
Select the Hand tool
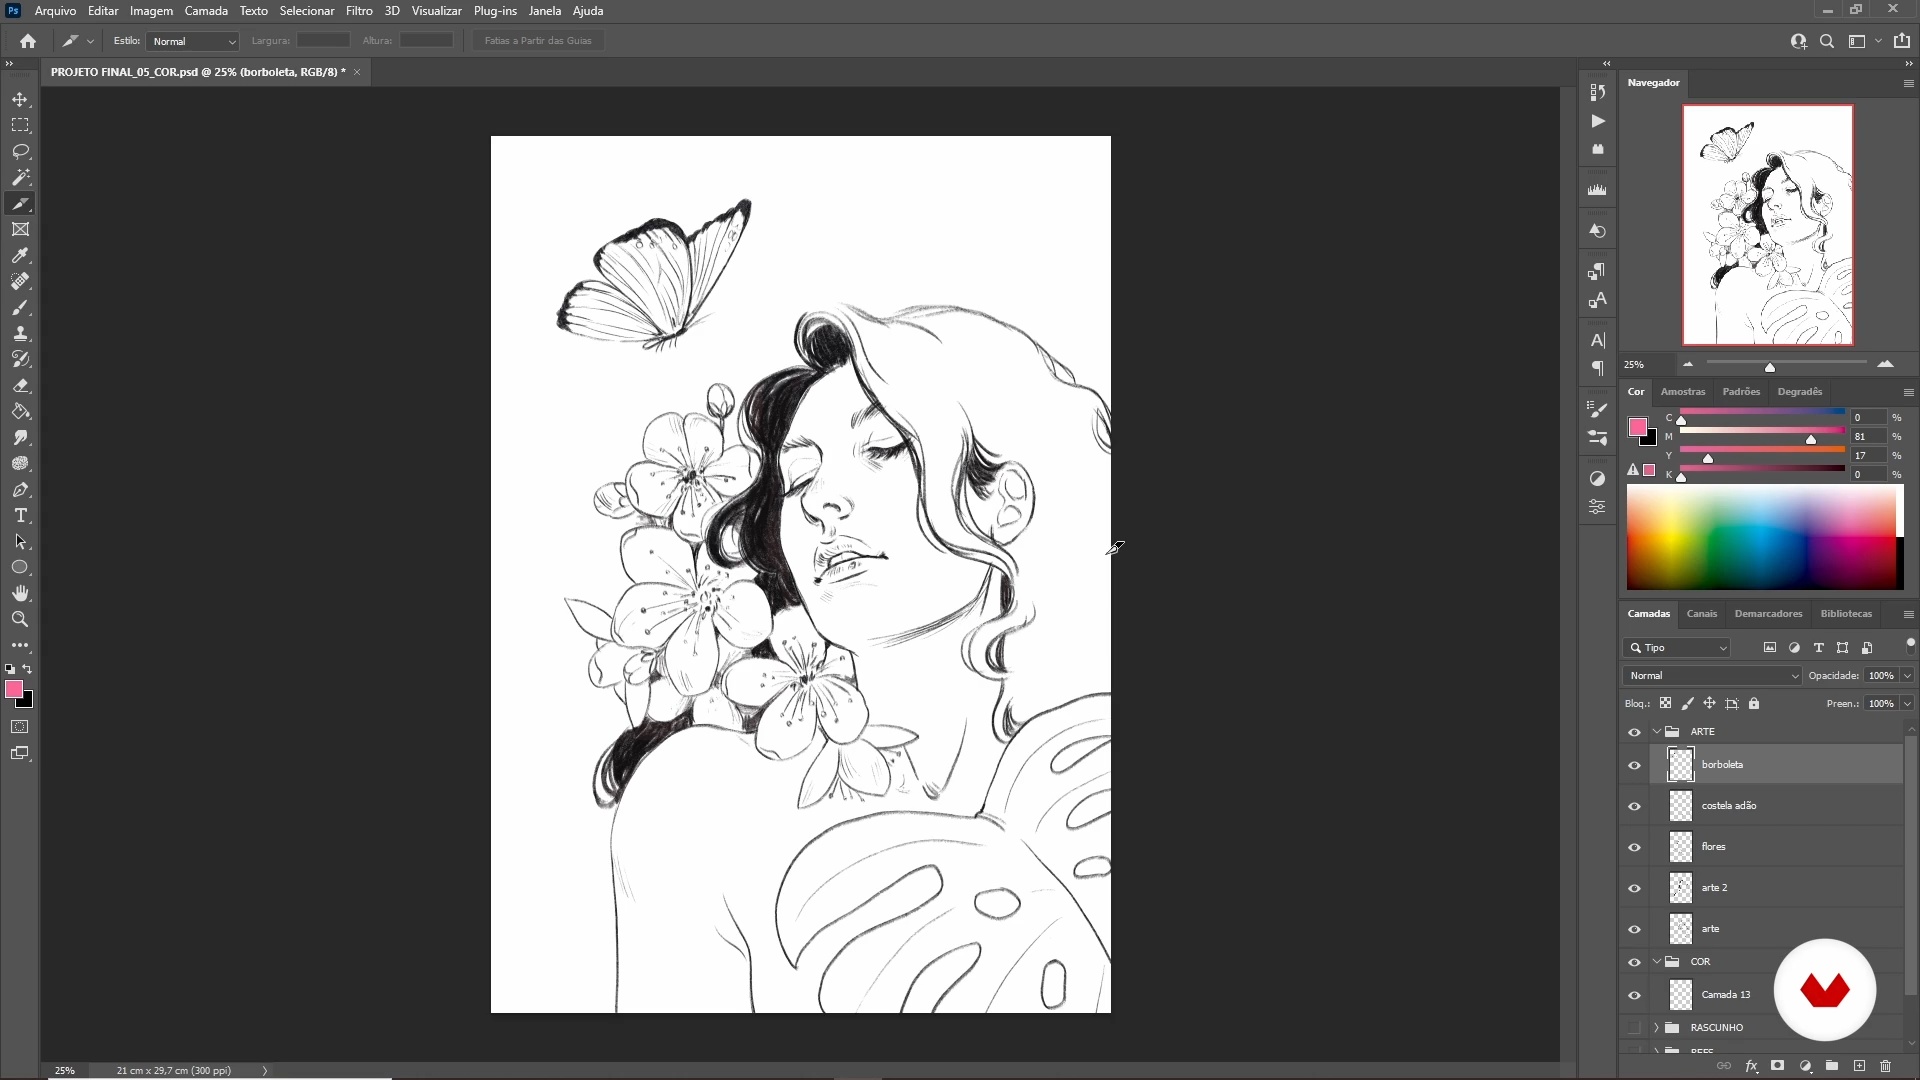(x=20, y=594)
